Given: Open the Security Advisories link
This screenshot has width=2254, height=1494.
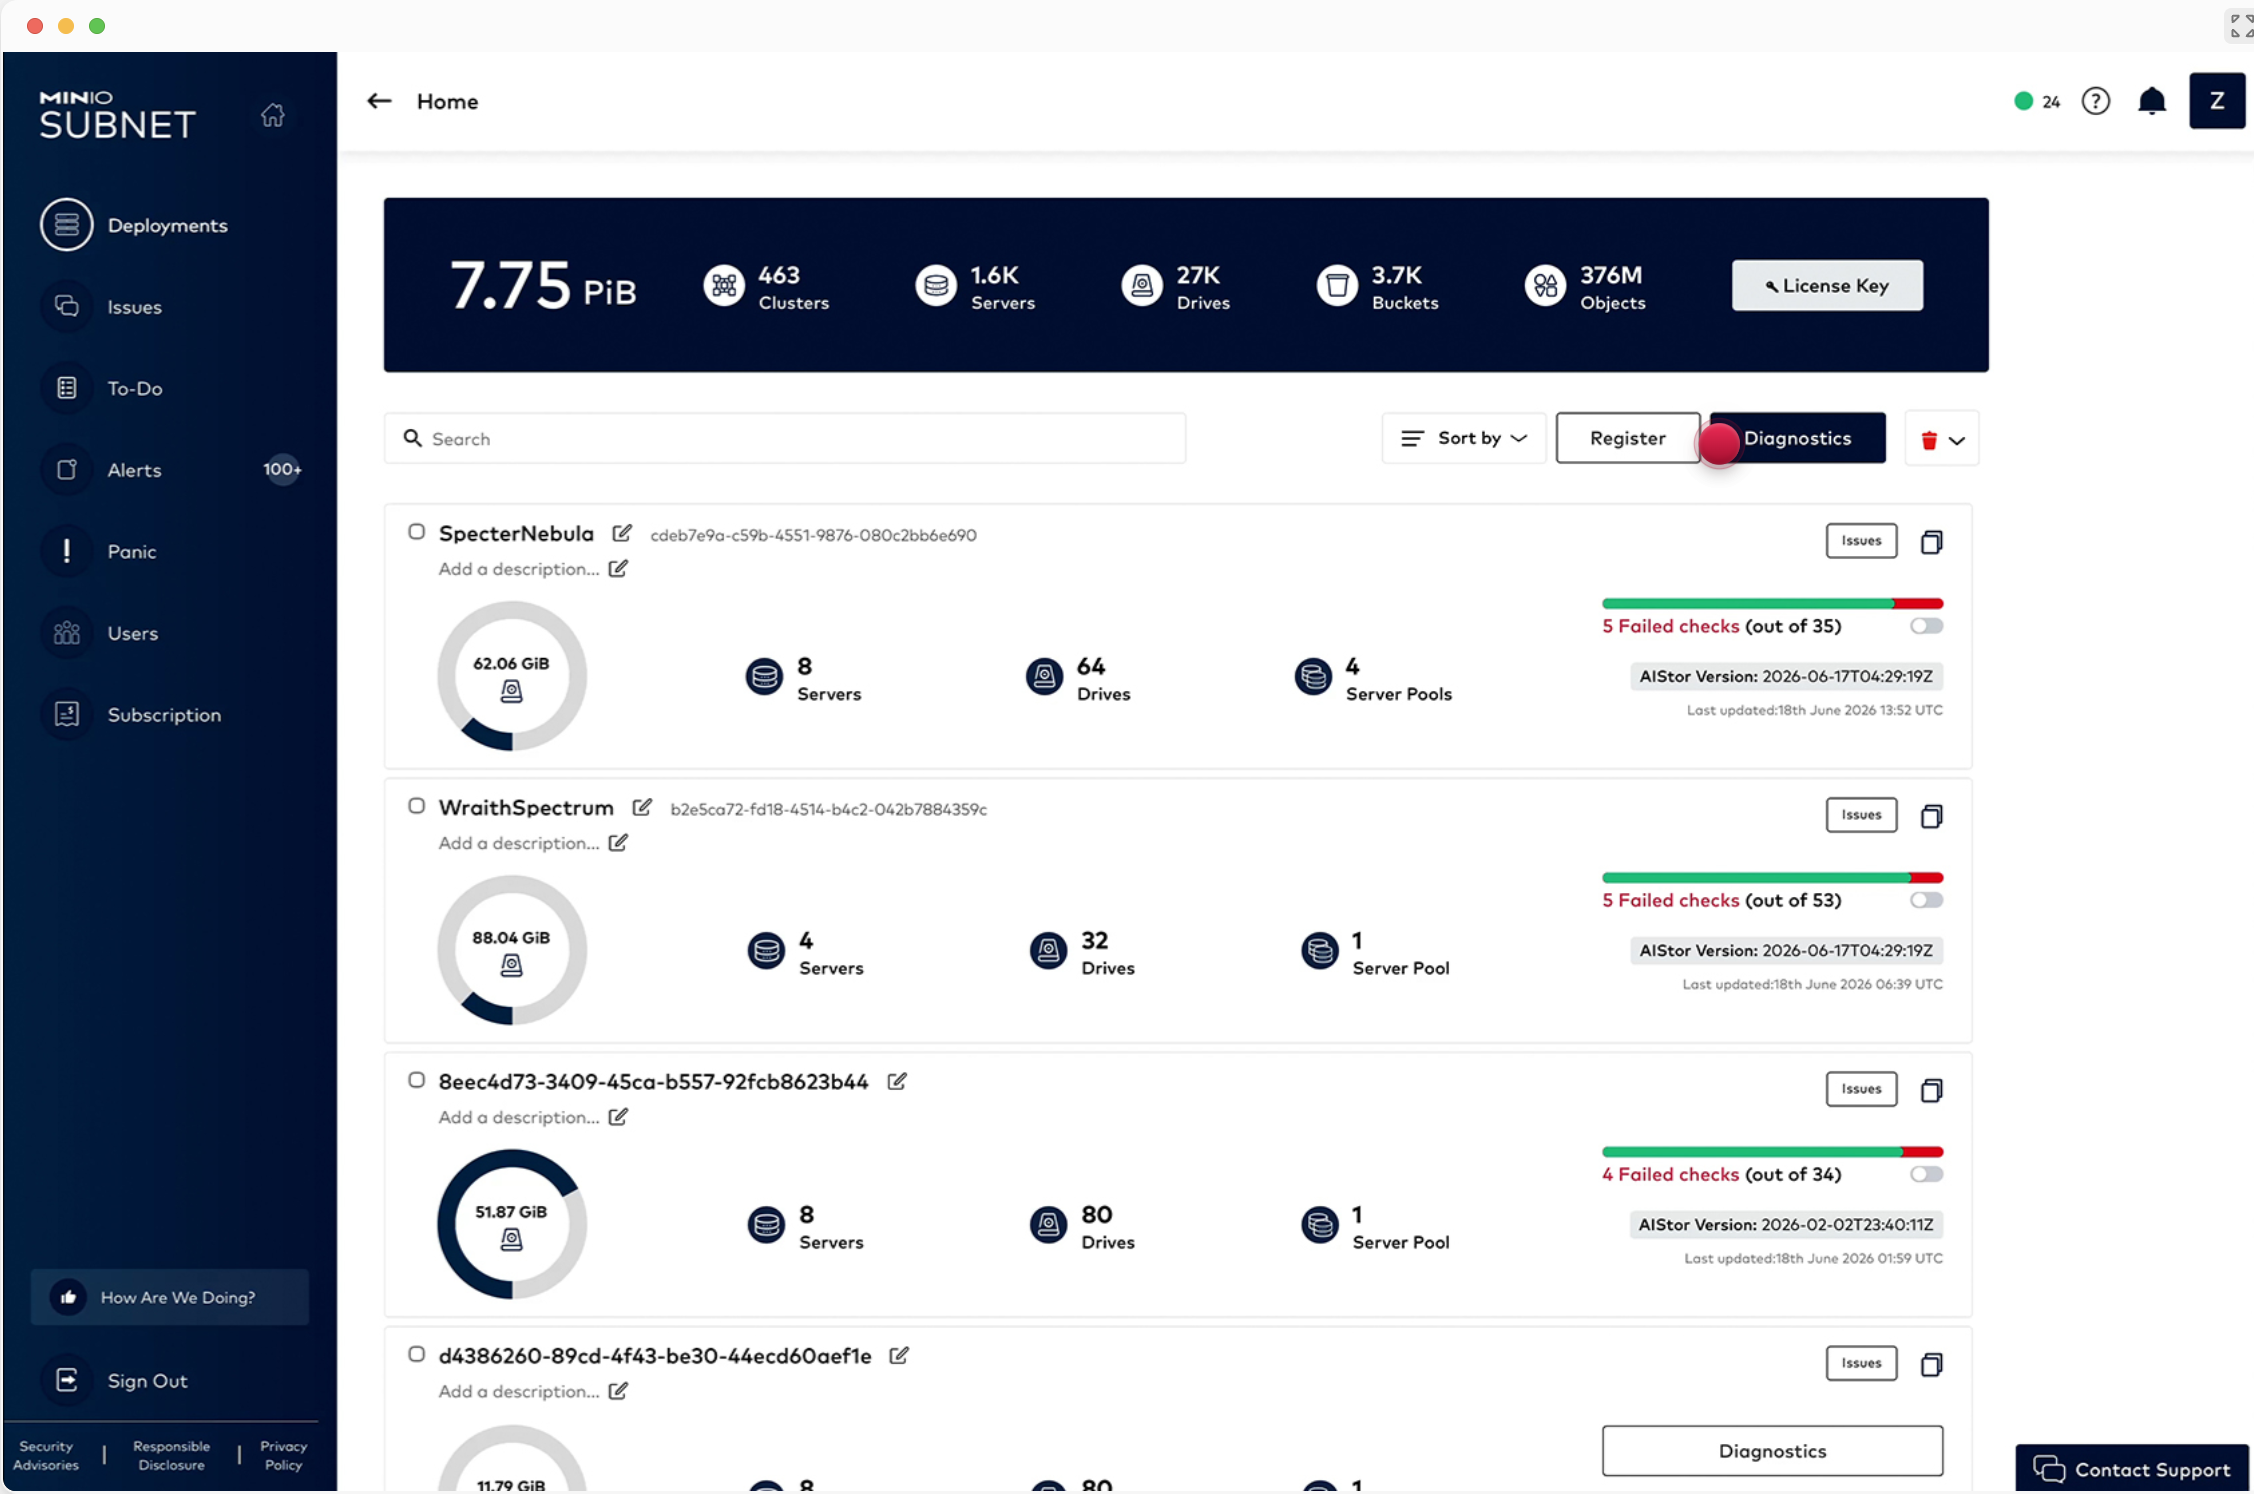Looking at the screenshot, I should click(47, 1455).
